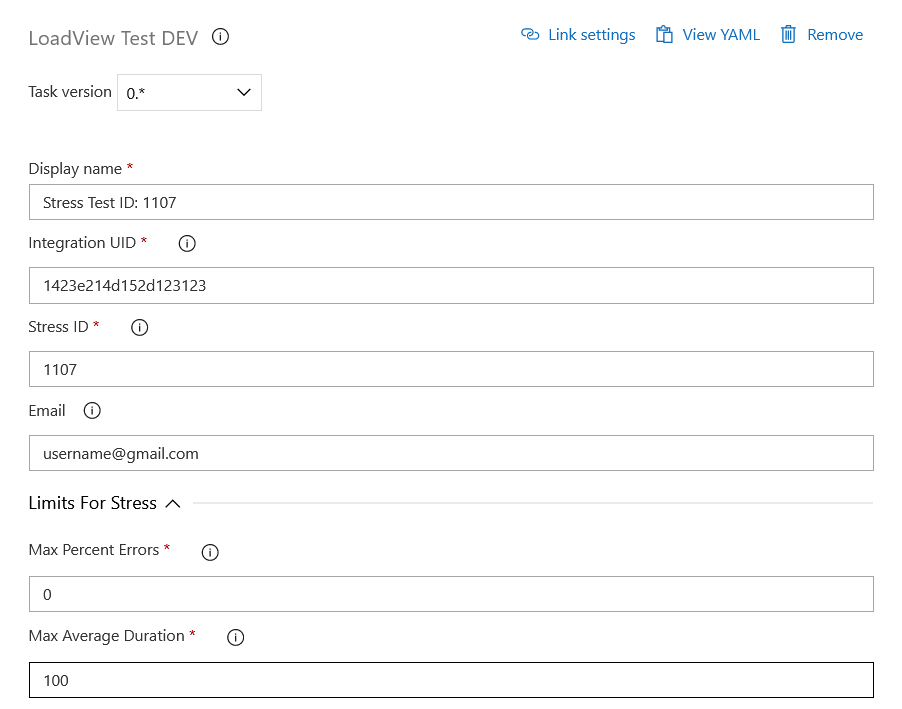This screenshot has height=709, width=902.
Task: Click the clipboard icon beside View YAML
Action: pyautogui.click(x=664, y=35)
